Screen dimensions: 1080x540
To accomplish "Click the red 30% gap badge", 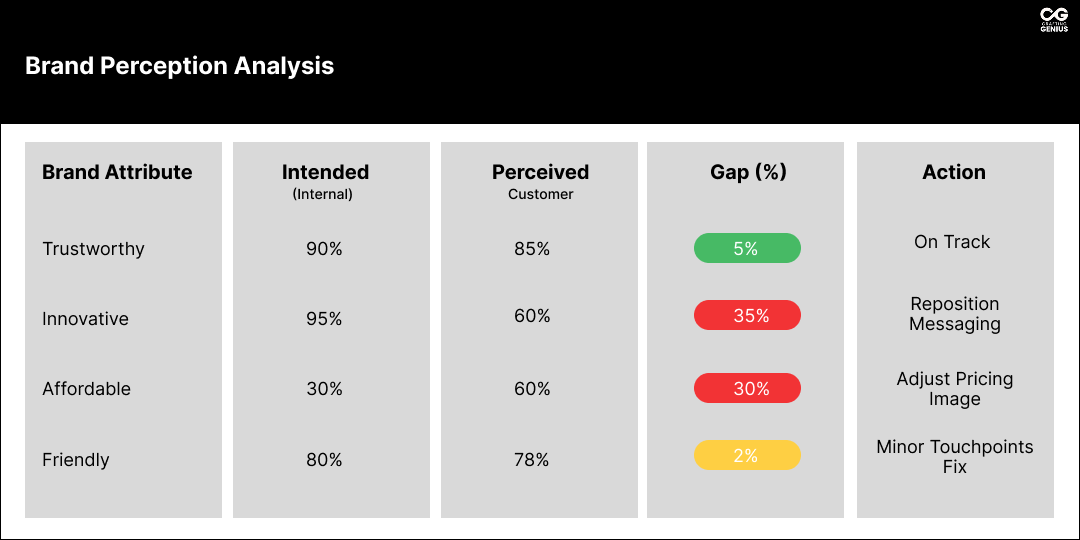I will tap(747, 388).
